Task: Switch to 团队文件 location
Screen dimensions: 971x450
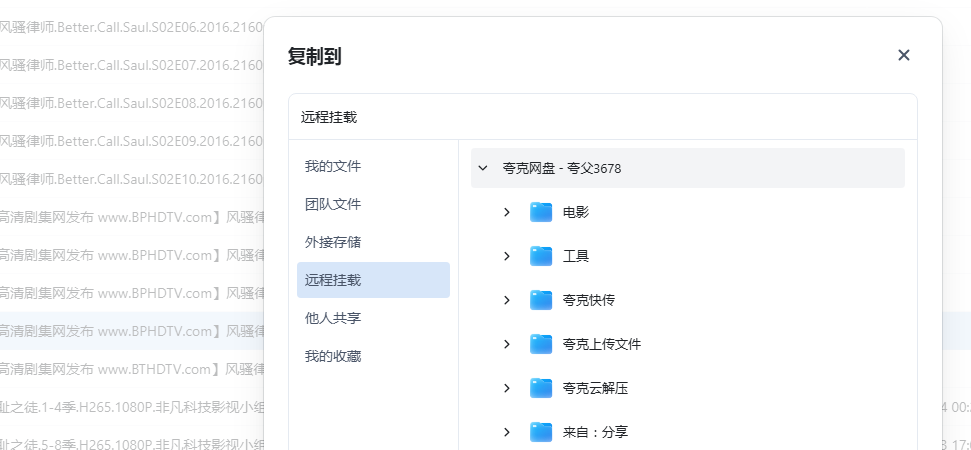Action: (x=333, y=204)
